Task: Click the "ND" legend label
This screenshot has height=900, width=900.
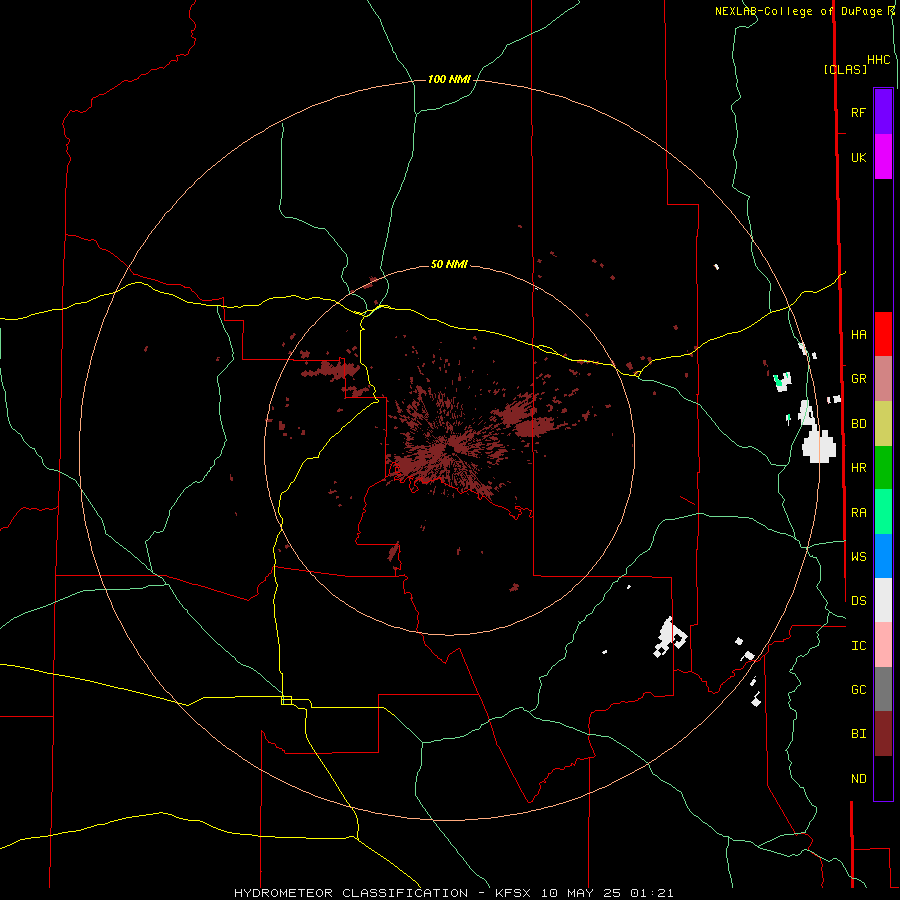Action: tap(858, 779)
